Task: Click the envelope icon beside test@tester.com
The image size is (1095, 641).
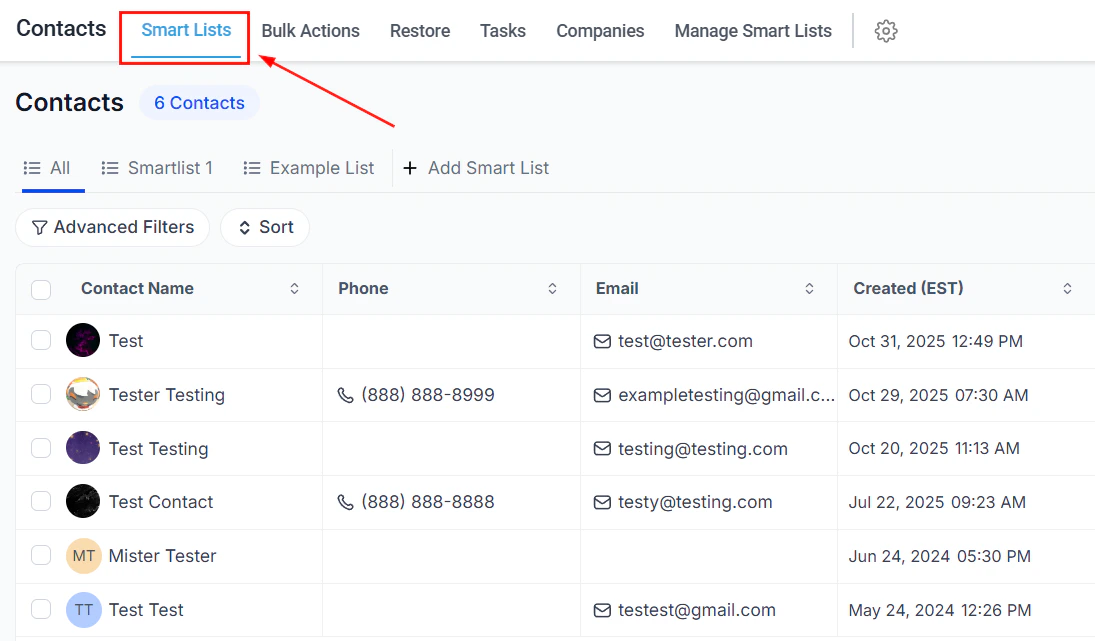Action: (x=602, y=340)
